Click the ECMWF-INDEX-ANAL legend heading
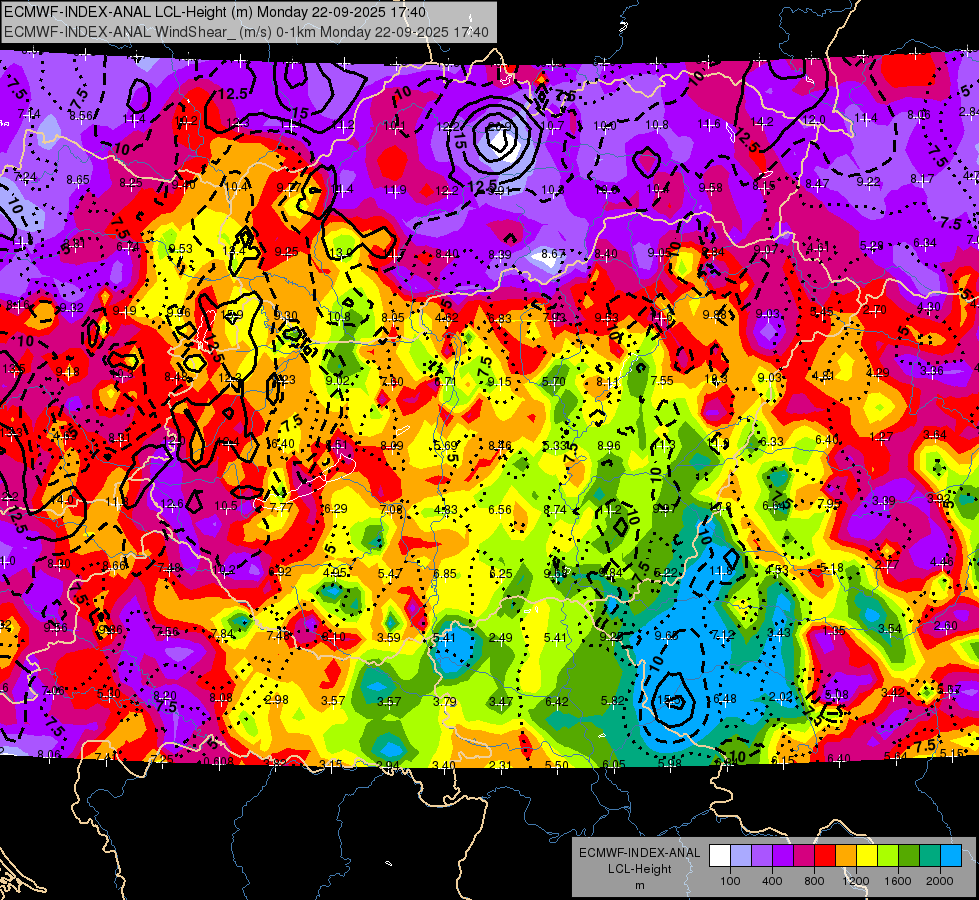Image resolution: width=979 pixels, height=900 pixels. [x=639, y=853]
